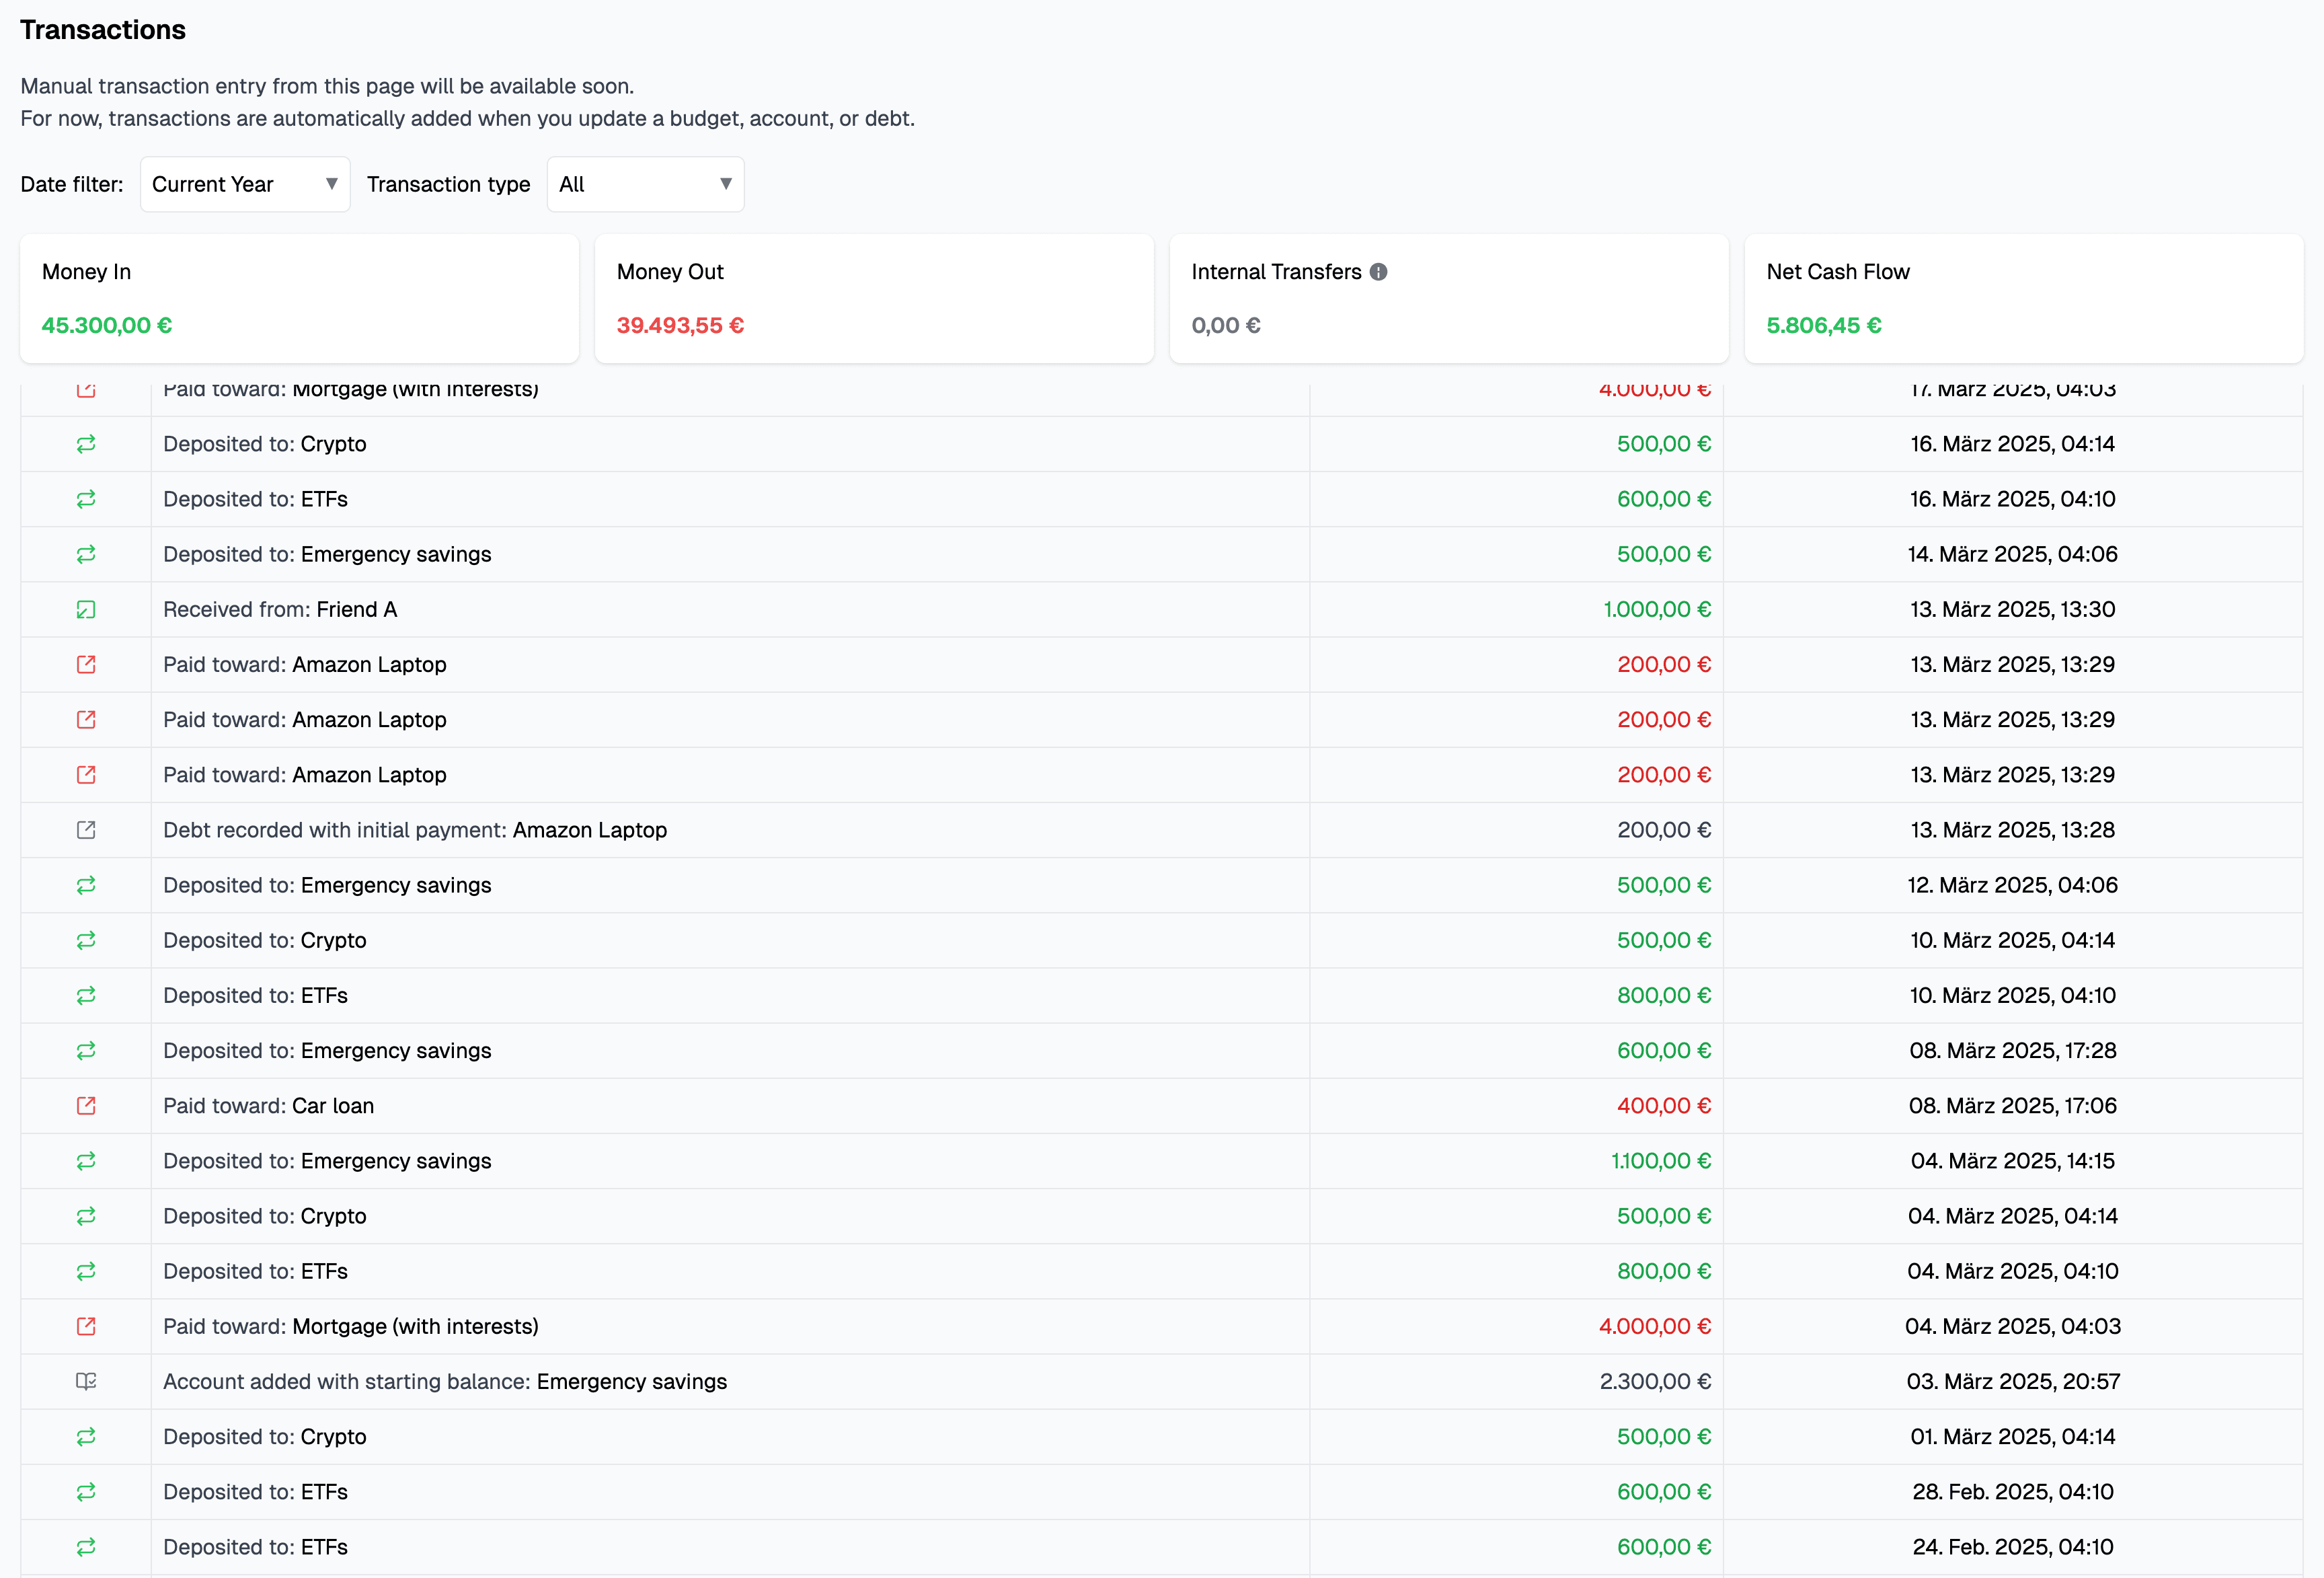Click transfer icon for Emergency savings deposit 12. März
The image size is (2324, 1578).
tap(86, 885)
